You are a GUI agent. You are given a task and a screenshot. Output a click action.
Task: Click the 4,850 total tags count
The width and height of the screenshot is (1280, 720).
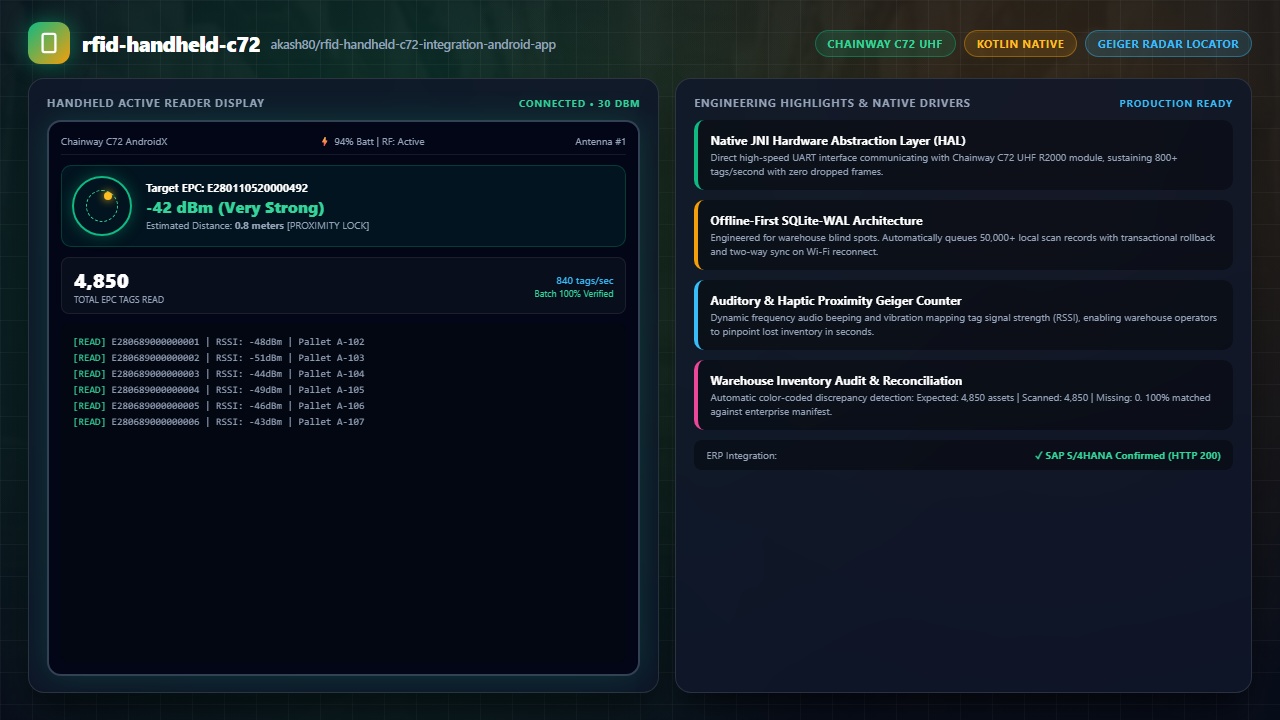101,281
